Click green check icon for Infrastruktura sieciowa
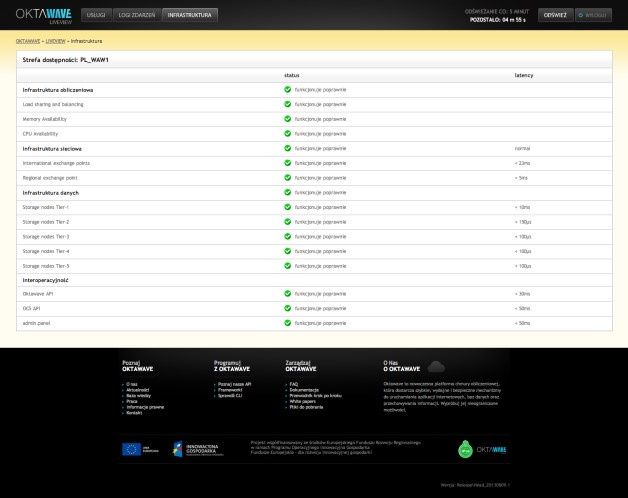 click(x=288, y=148)
